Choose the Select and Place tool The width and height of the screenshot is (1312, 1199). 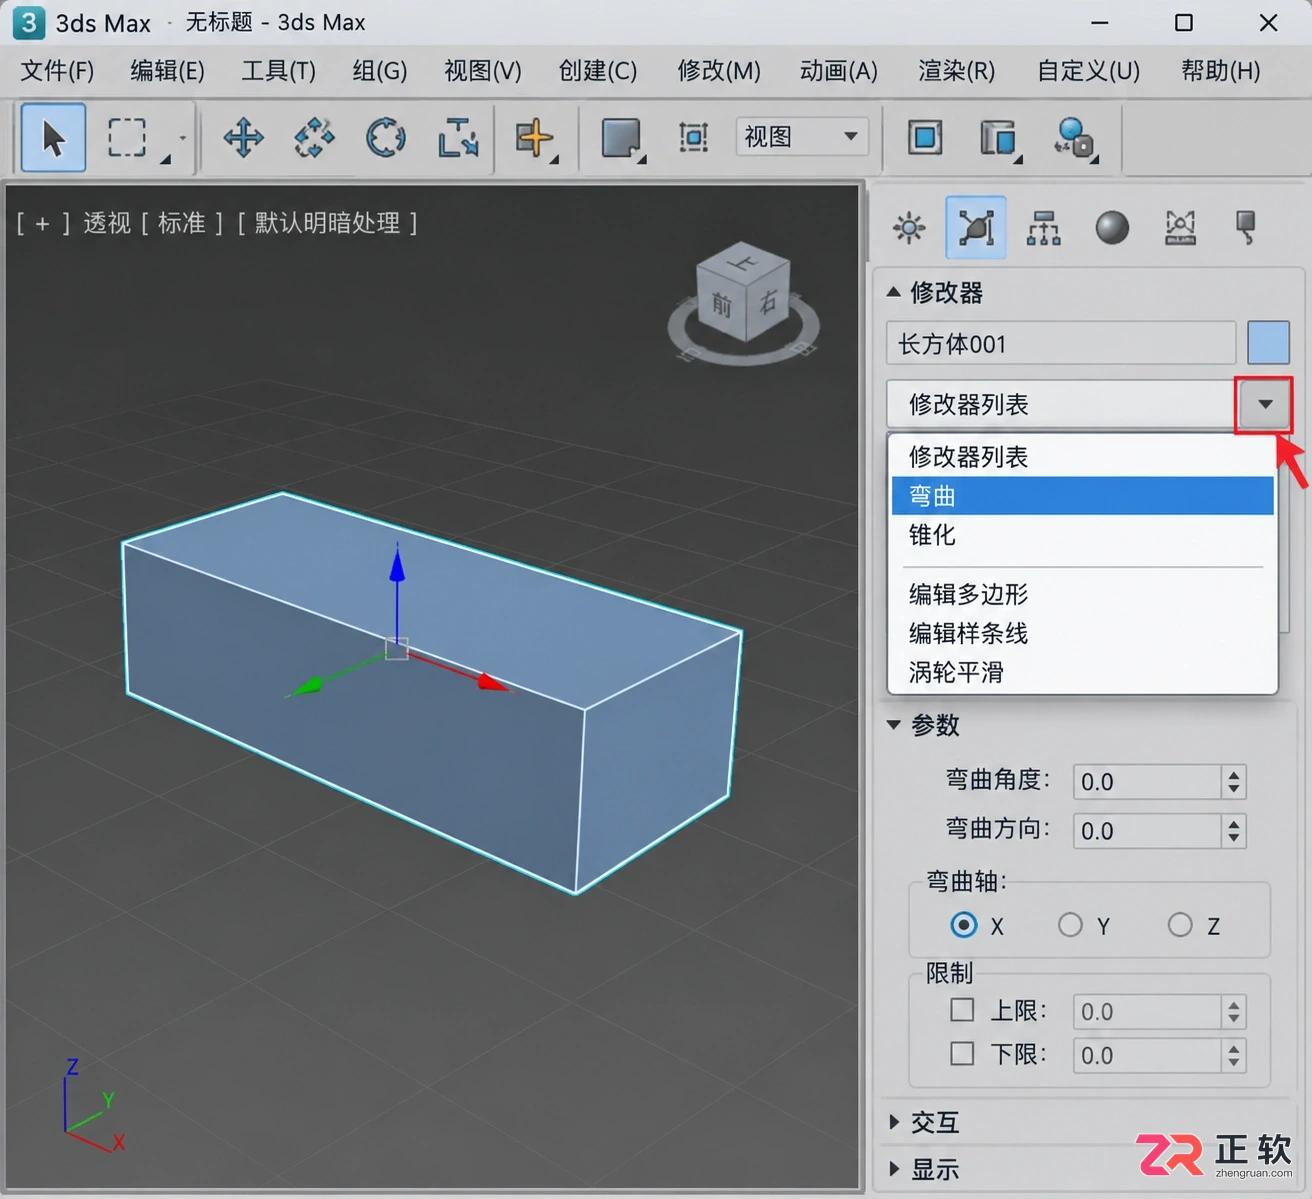(x=314, y=137)
